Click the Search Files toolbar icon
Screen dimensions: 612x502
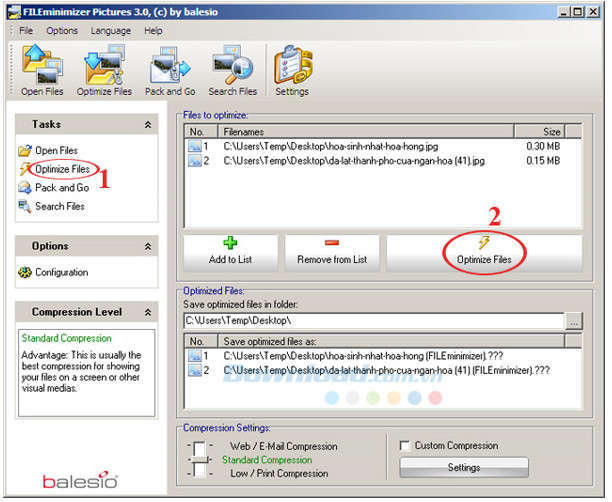click(233, 70)
